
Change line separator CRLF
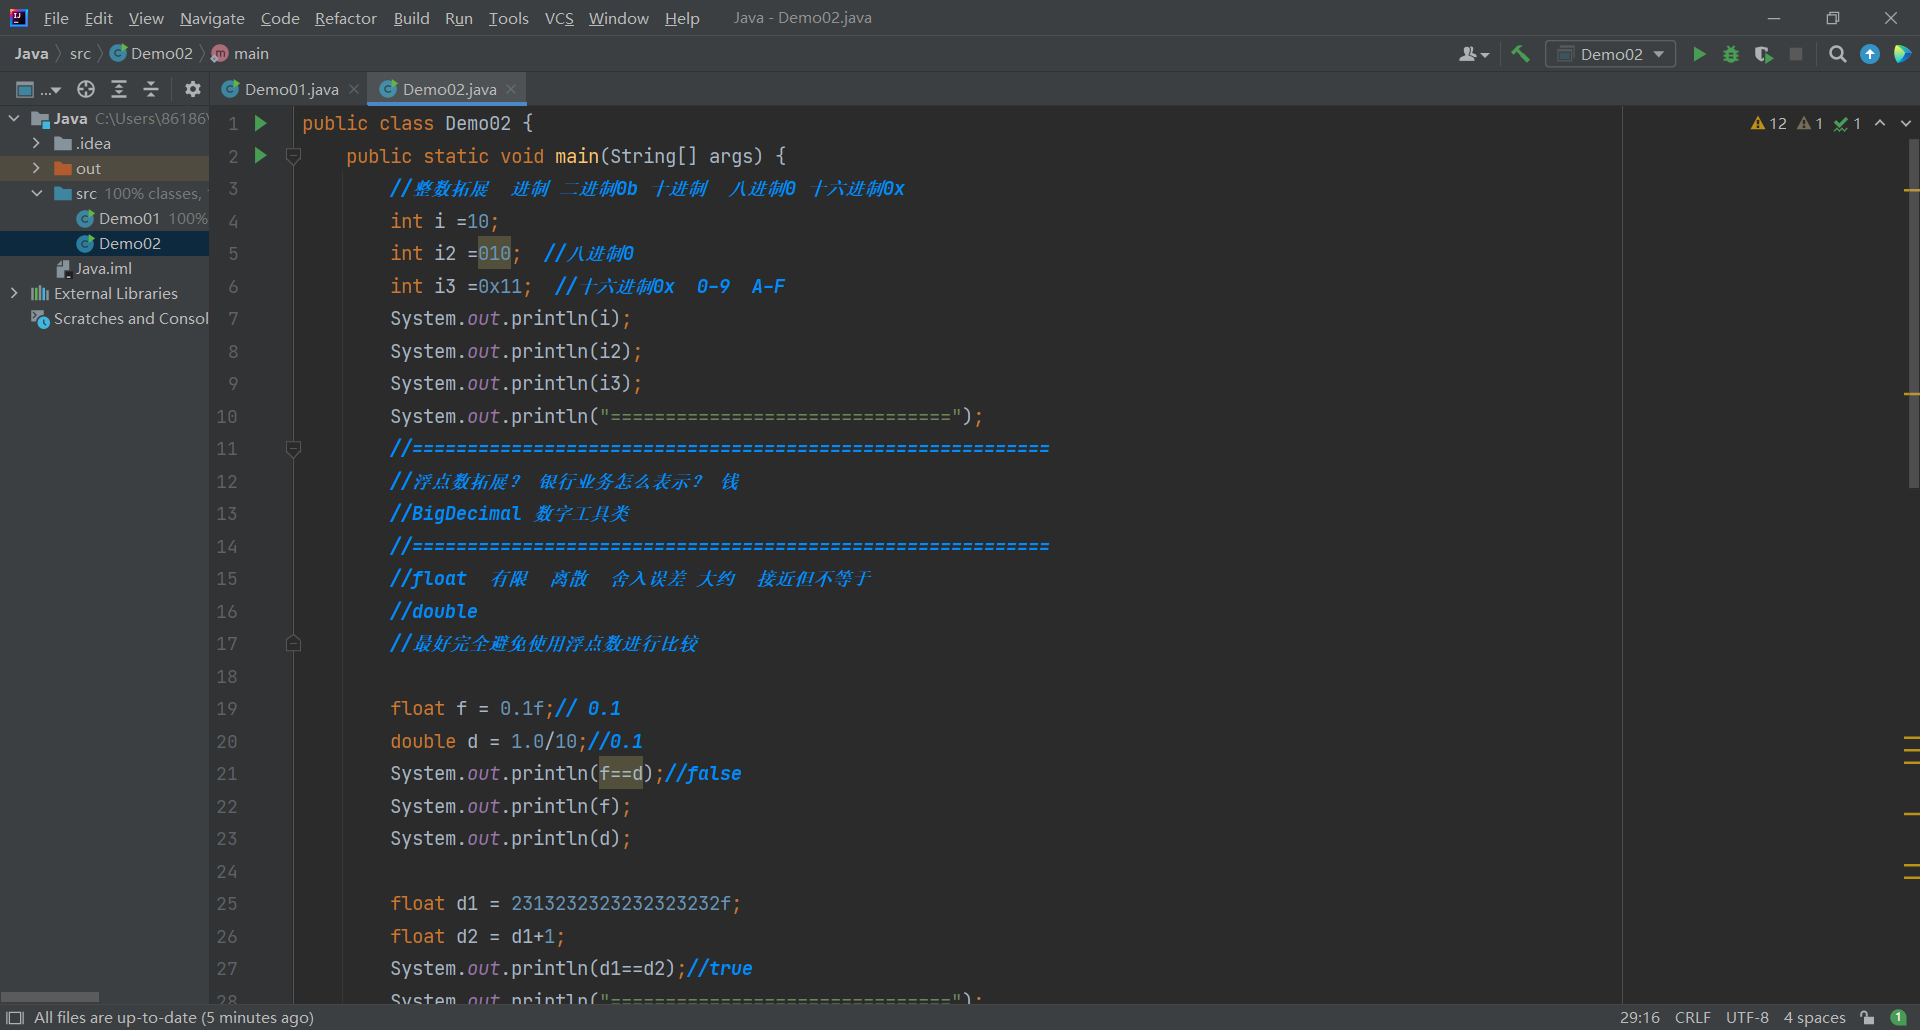[x=1692, y=1018]
